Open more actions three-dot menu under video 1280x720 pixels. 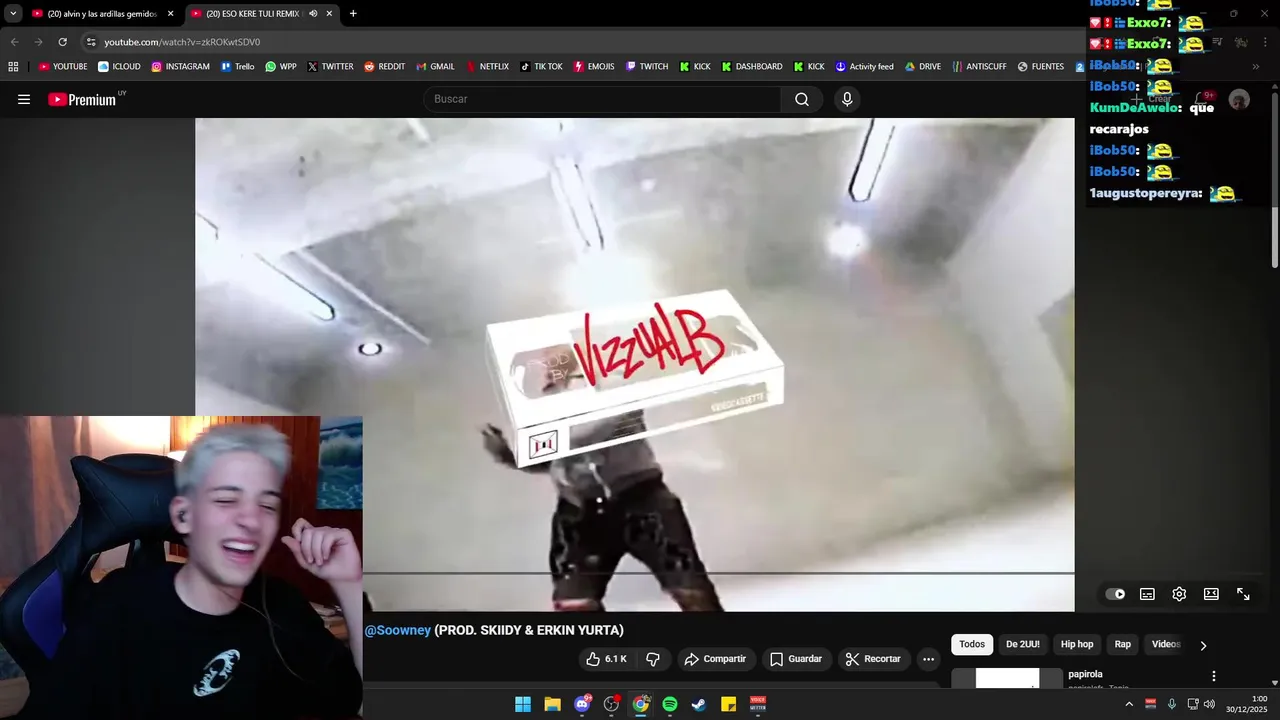coord(928,659)
